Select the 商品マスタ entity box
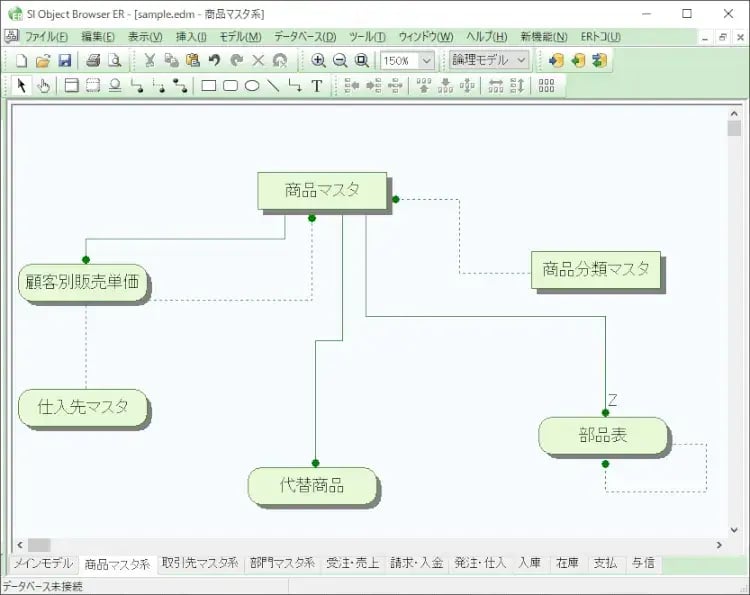This screenshot has width=750, height=595. (x=321, y=190)
